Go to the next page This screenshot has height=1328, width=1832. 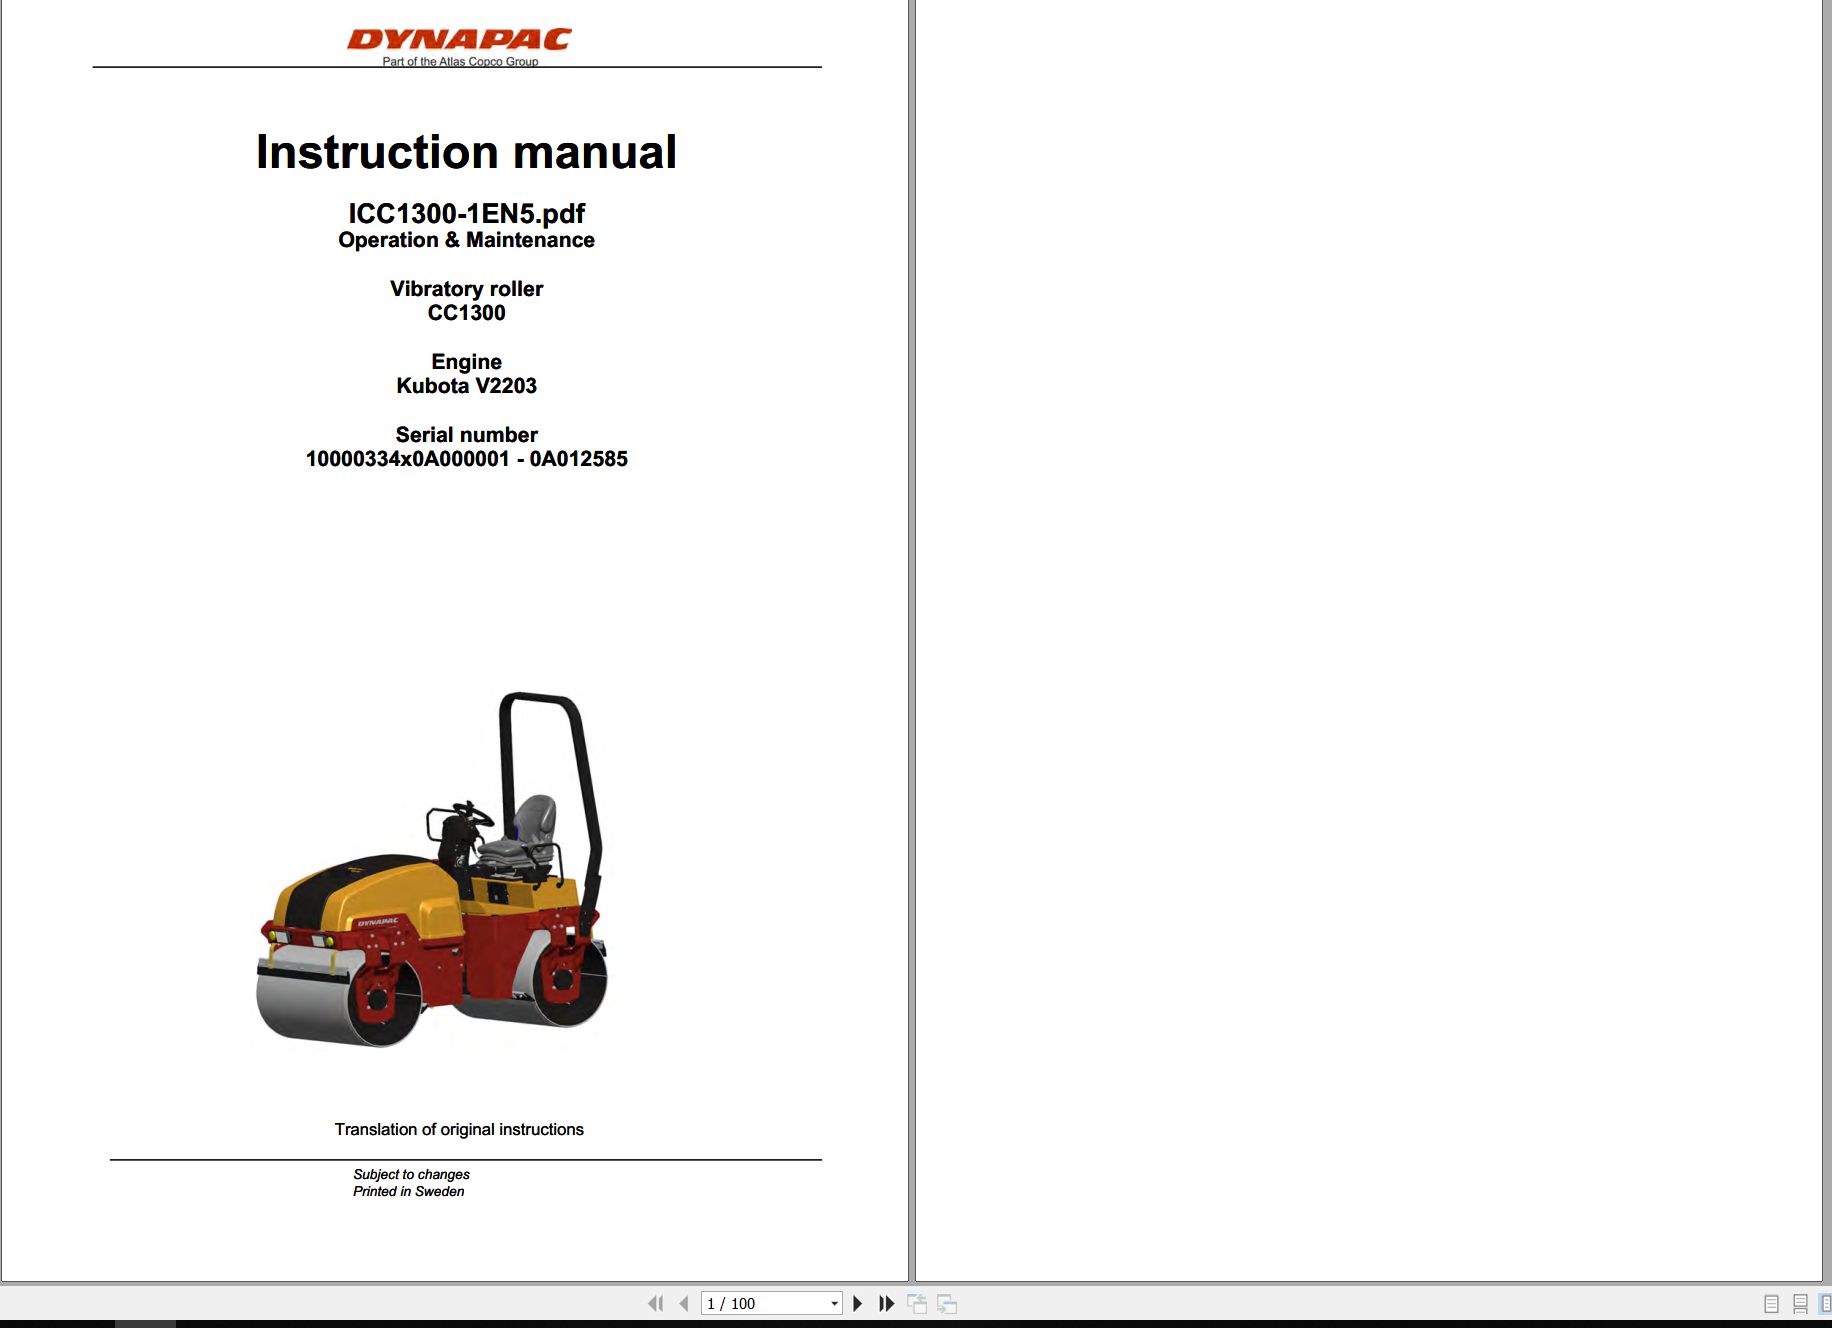(x=857, y=1303)
